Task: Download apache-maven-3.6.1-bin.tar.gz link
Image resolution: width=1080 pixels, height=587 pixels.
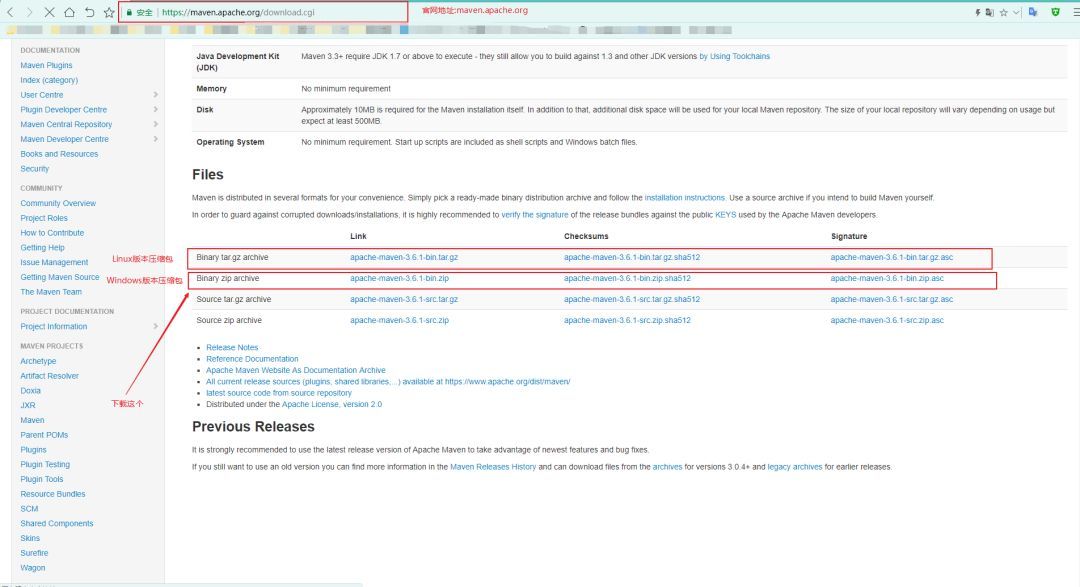Action: (404, 257)
